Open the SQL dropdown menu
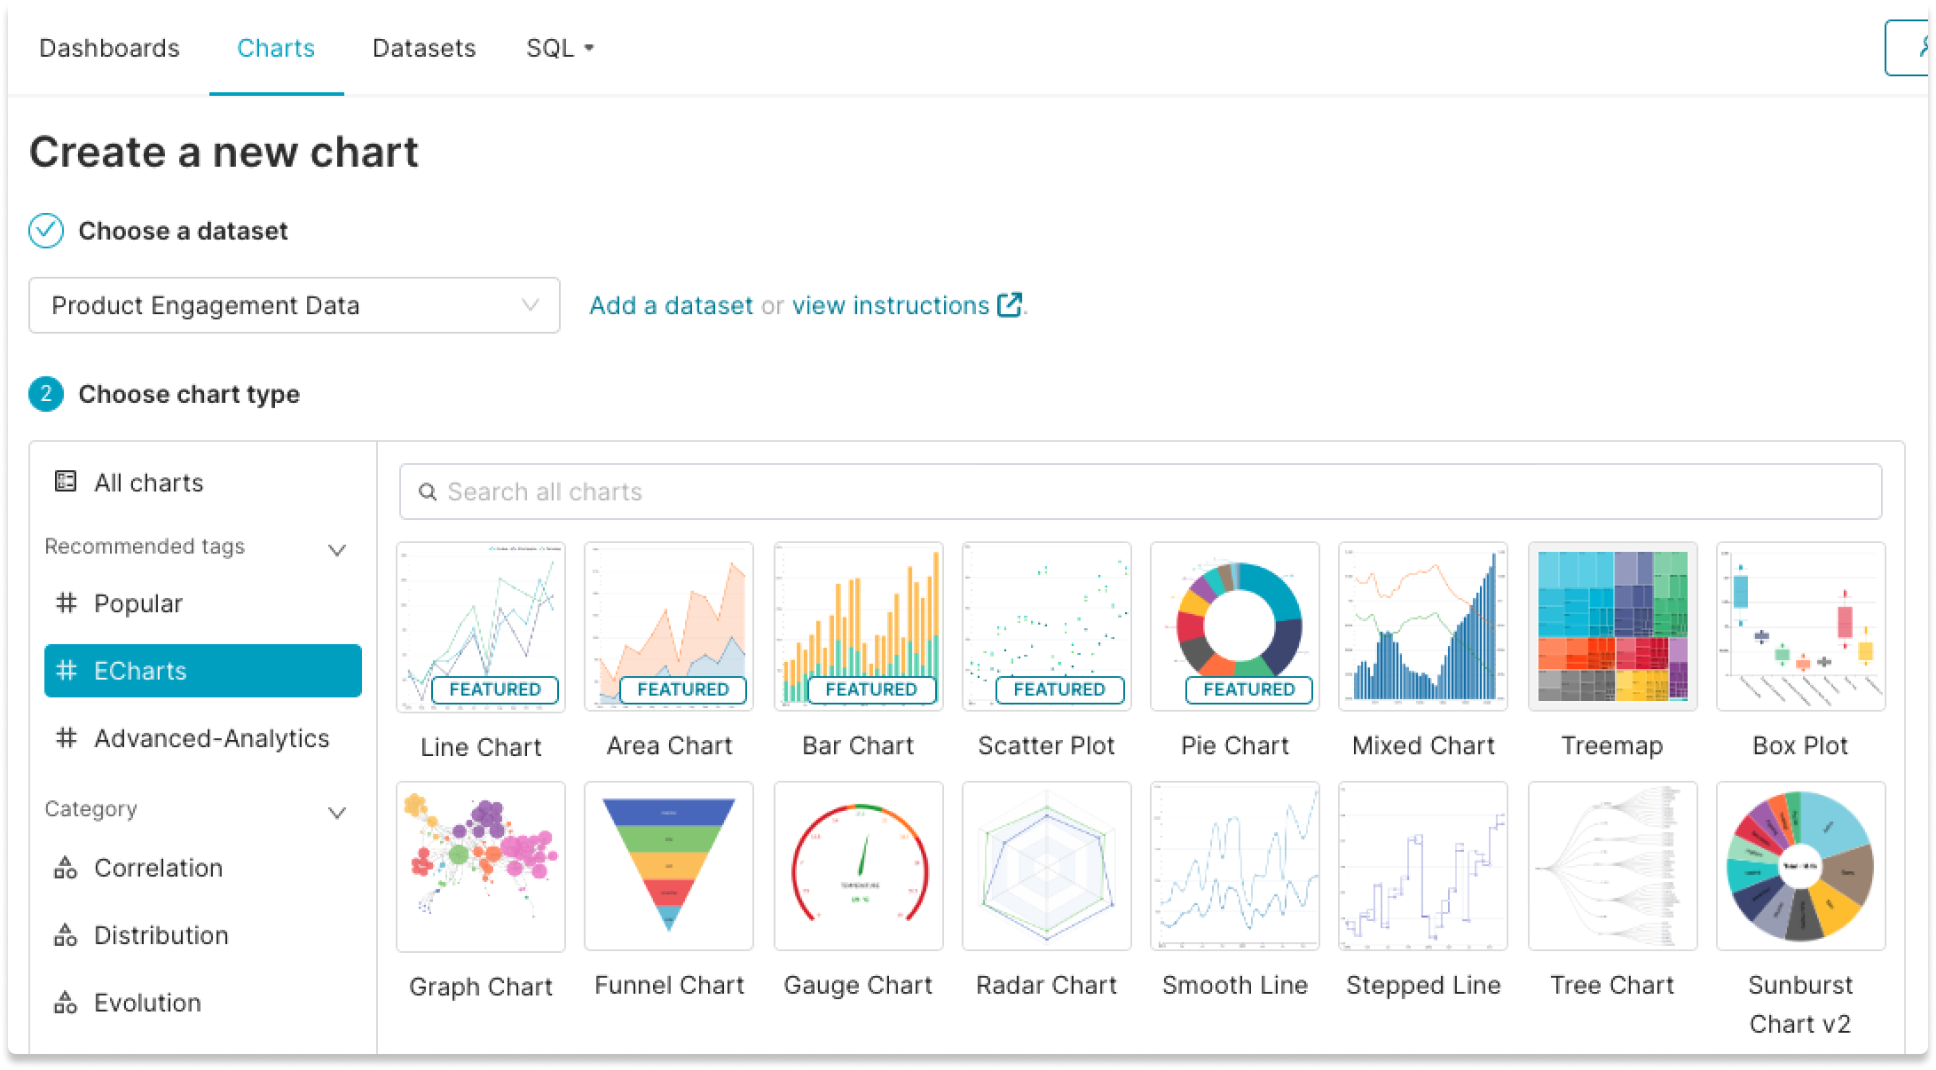The width and height of the screenshot is (1936, 1070). 560,47
